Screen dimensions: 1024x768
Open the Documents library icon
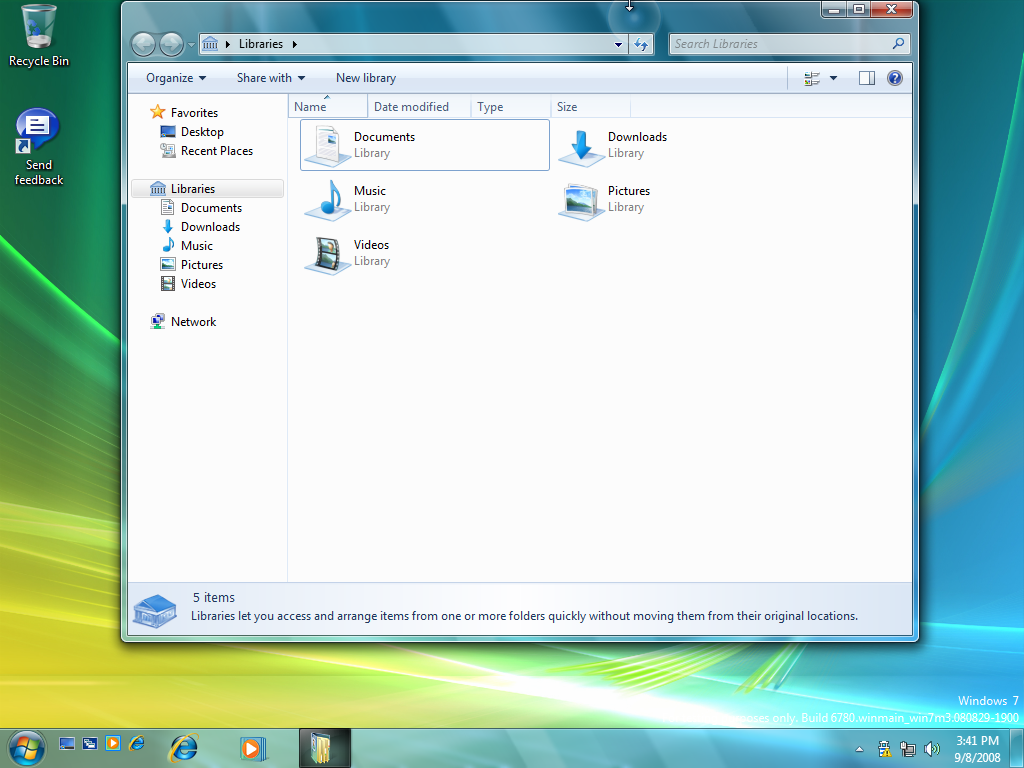(327, 145)
